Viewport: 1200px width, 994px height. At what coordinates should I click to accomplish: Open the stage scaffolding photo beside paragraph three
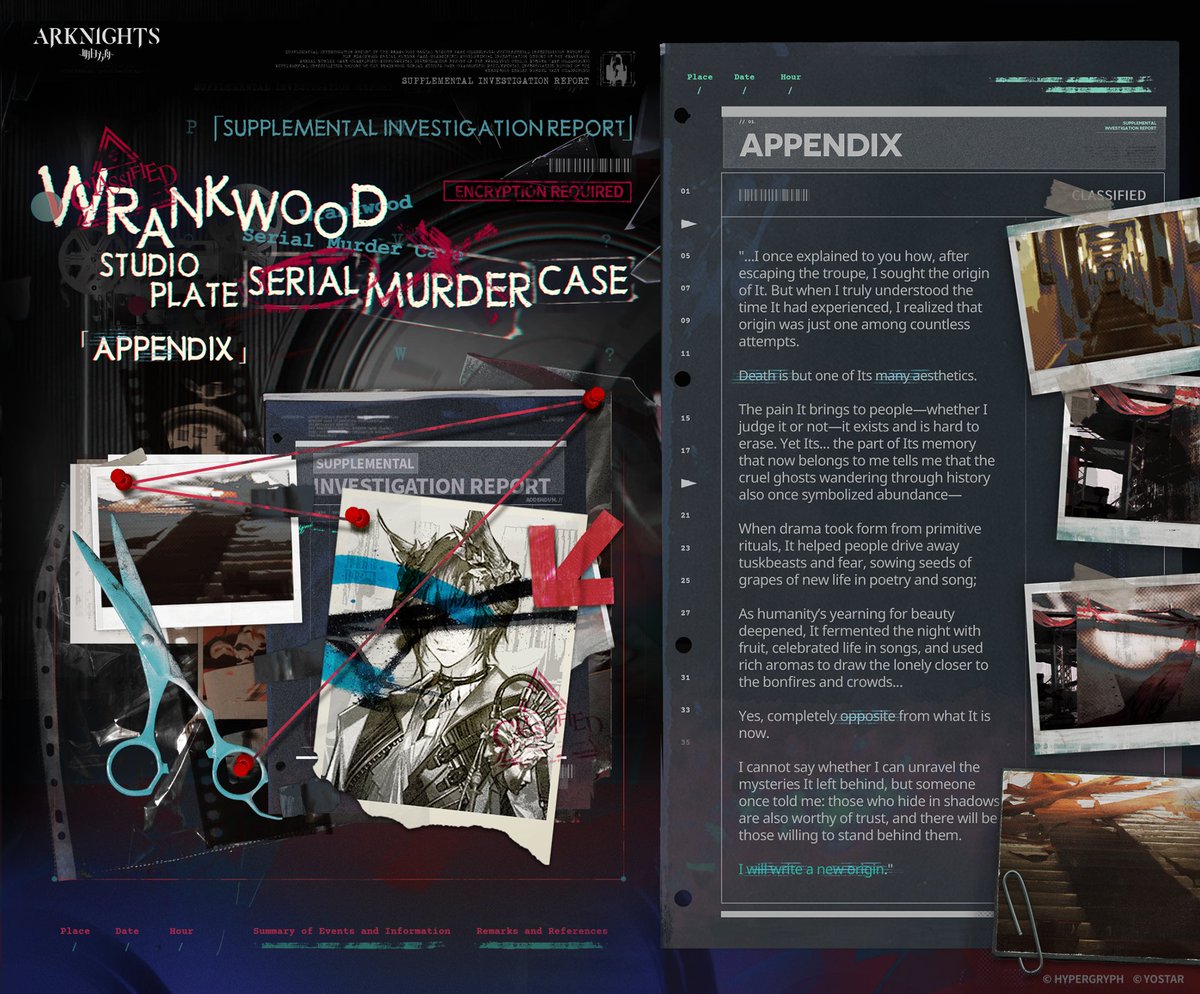tap(1130, 462)
